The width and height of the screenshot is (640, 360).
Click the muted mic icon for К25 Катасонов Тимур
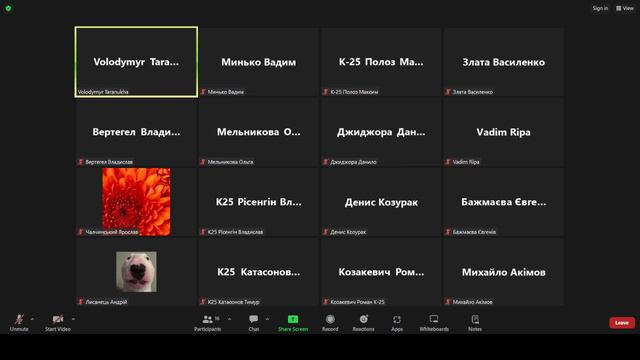click(x=203, y=302)
